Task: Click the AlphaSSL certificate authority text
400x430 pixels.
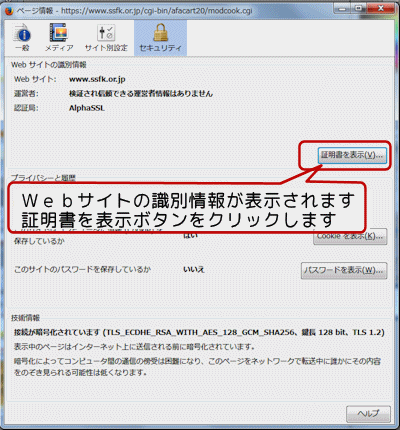Action: click(x=87, y=108)
